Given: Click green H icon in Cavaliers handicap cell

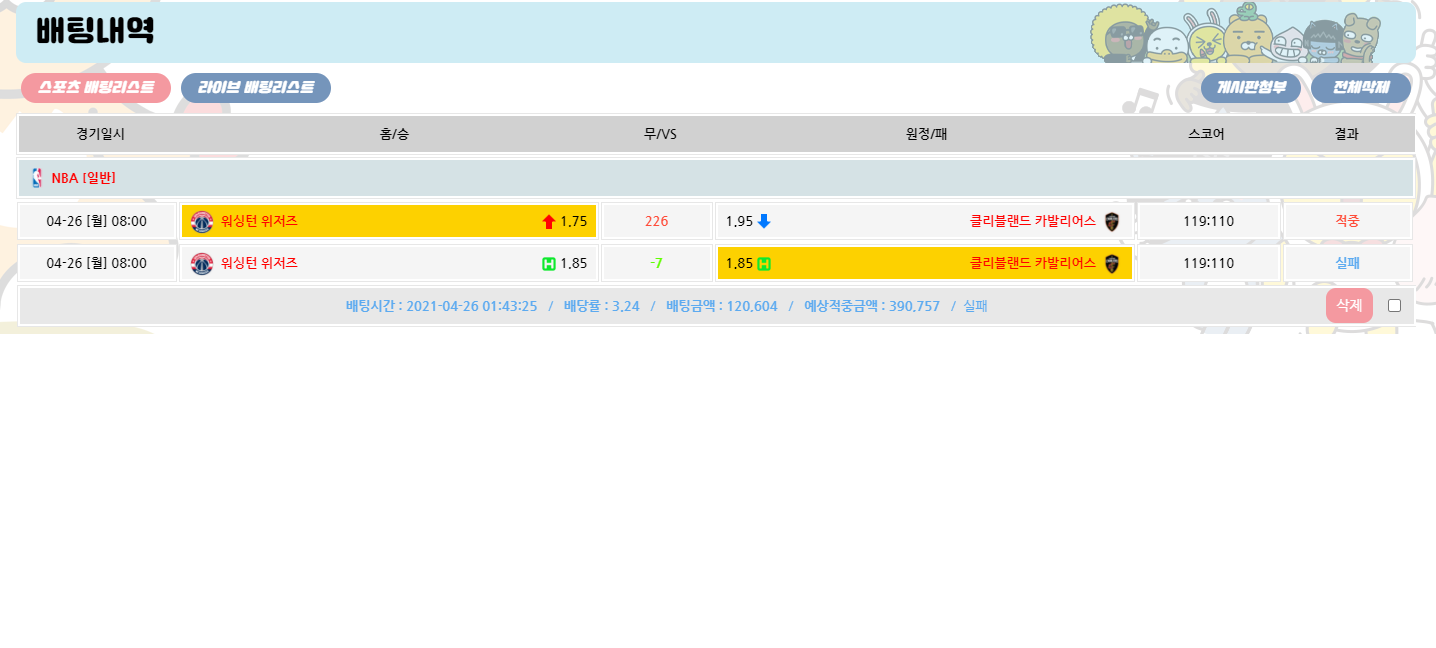Looking at the screenshot, I should (x=764, y=264).
